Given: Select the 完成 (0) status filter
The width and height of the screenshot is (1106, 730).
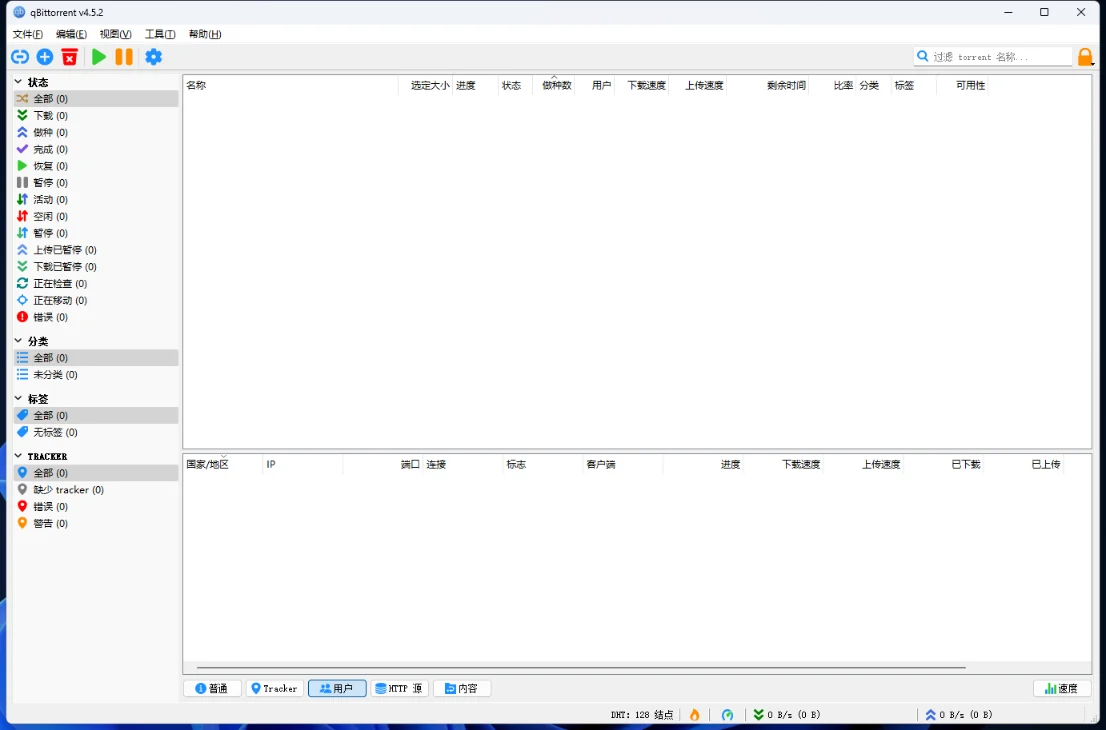Looking at the screenshot, I should tap(96, 150).
